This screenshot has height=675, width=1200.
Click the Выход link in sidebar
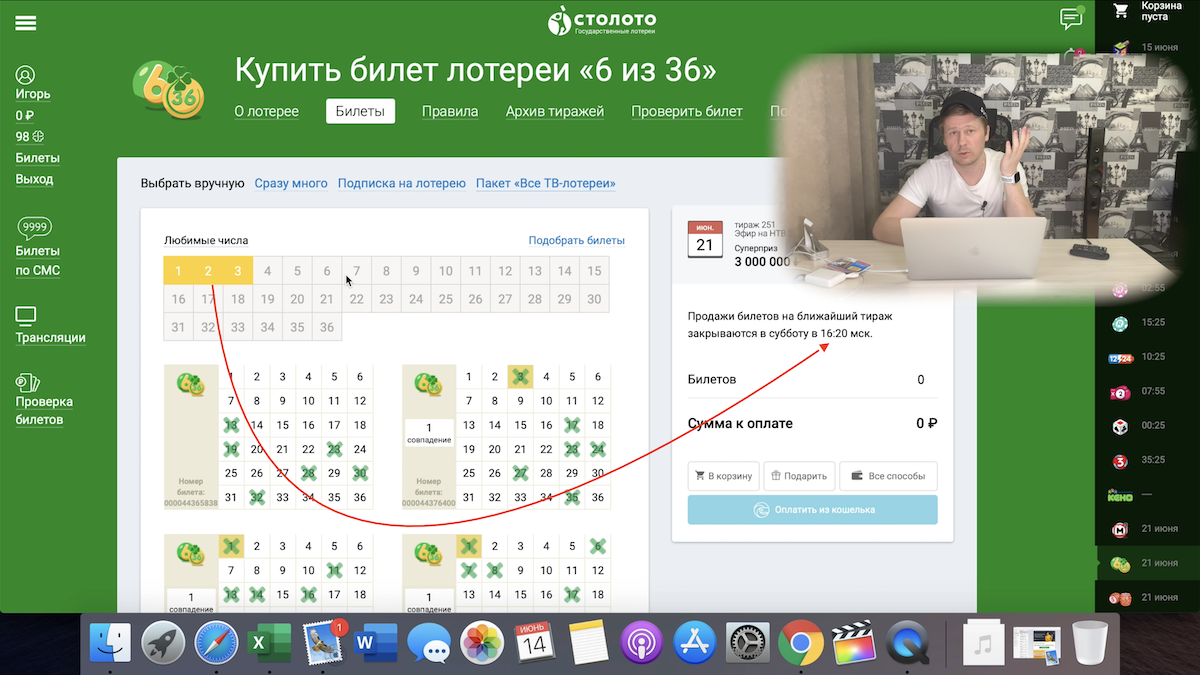[x=35, y=179]
